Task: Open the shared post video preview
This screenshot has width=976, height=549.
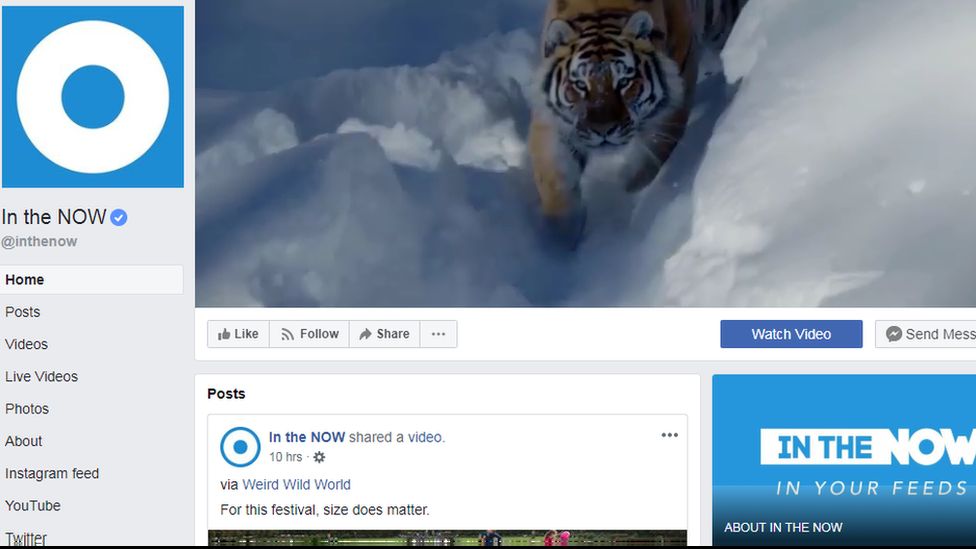Action: [448, 538]
